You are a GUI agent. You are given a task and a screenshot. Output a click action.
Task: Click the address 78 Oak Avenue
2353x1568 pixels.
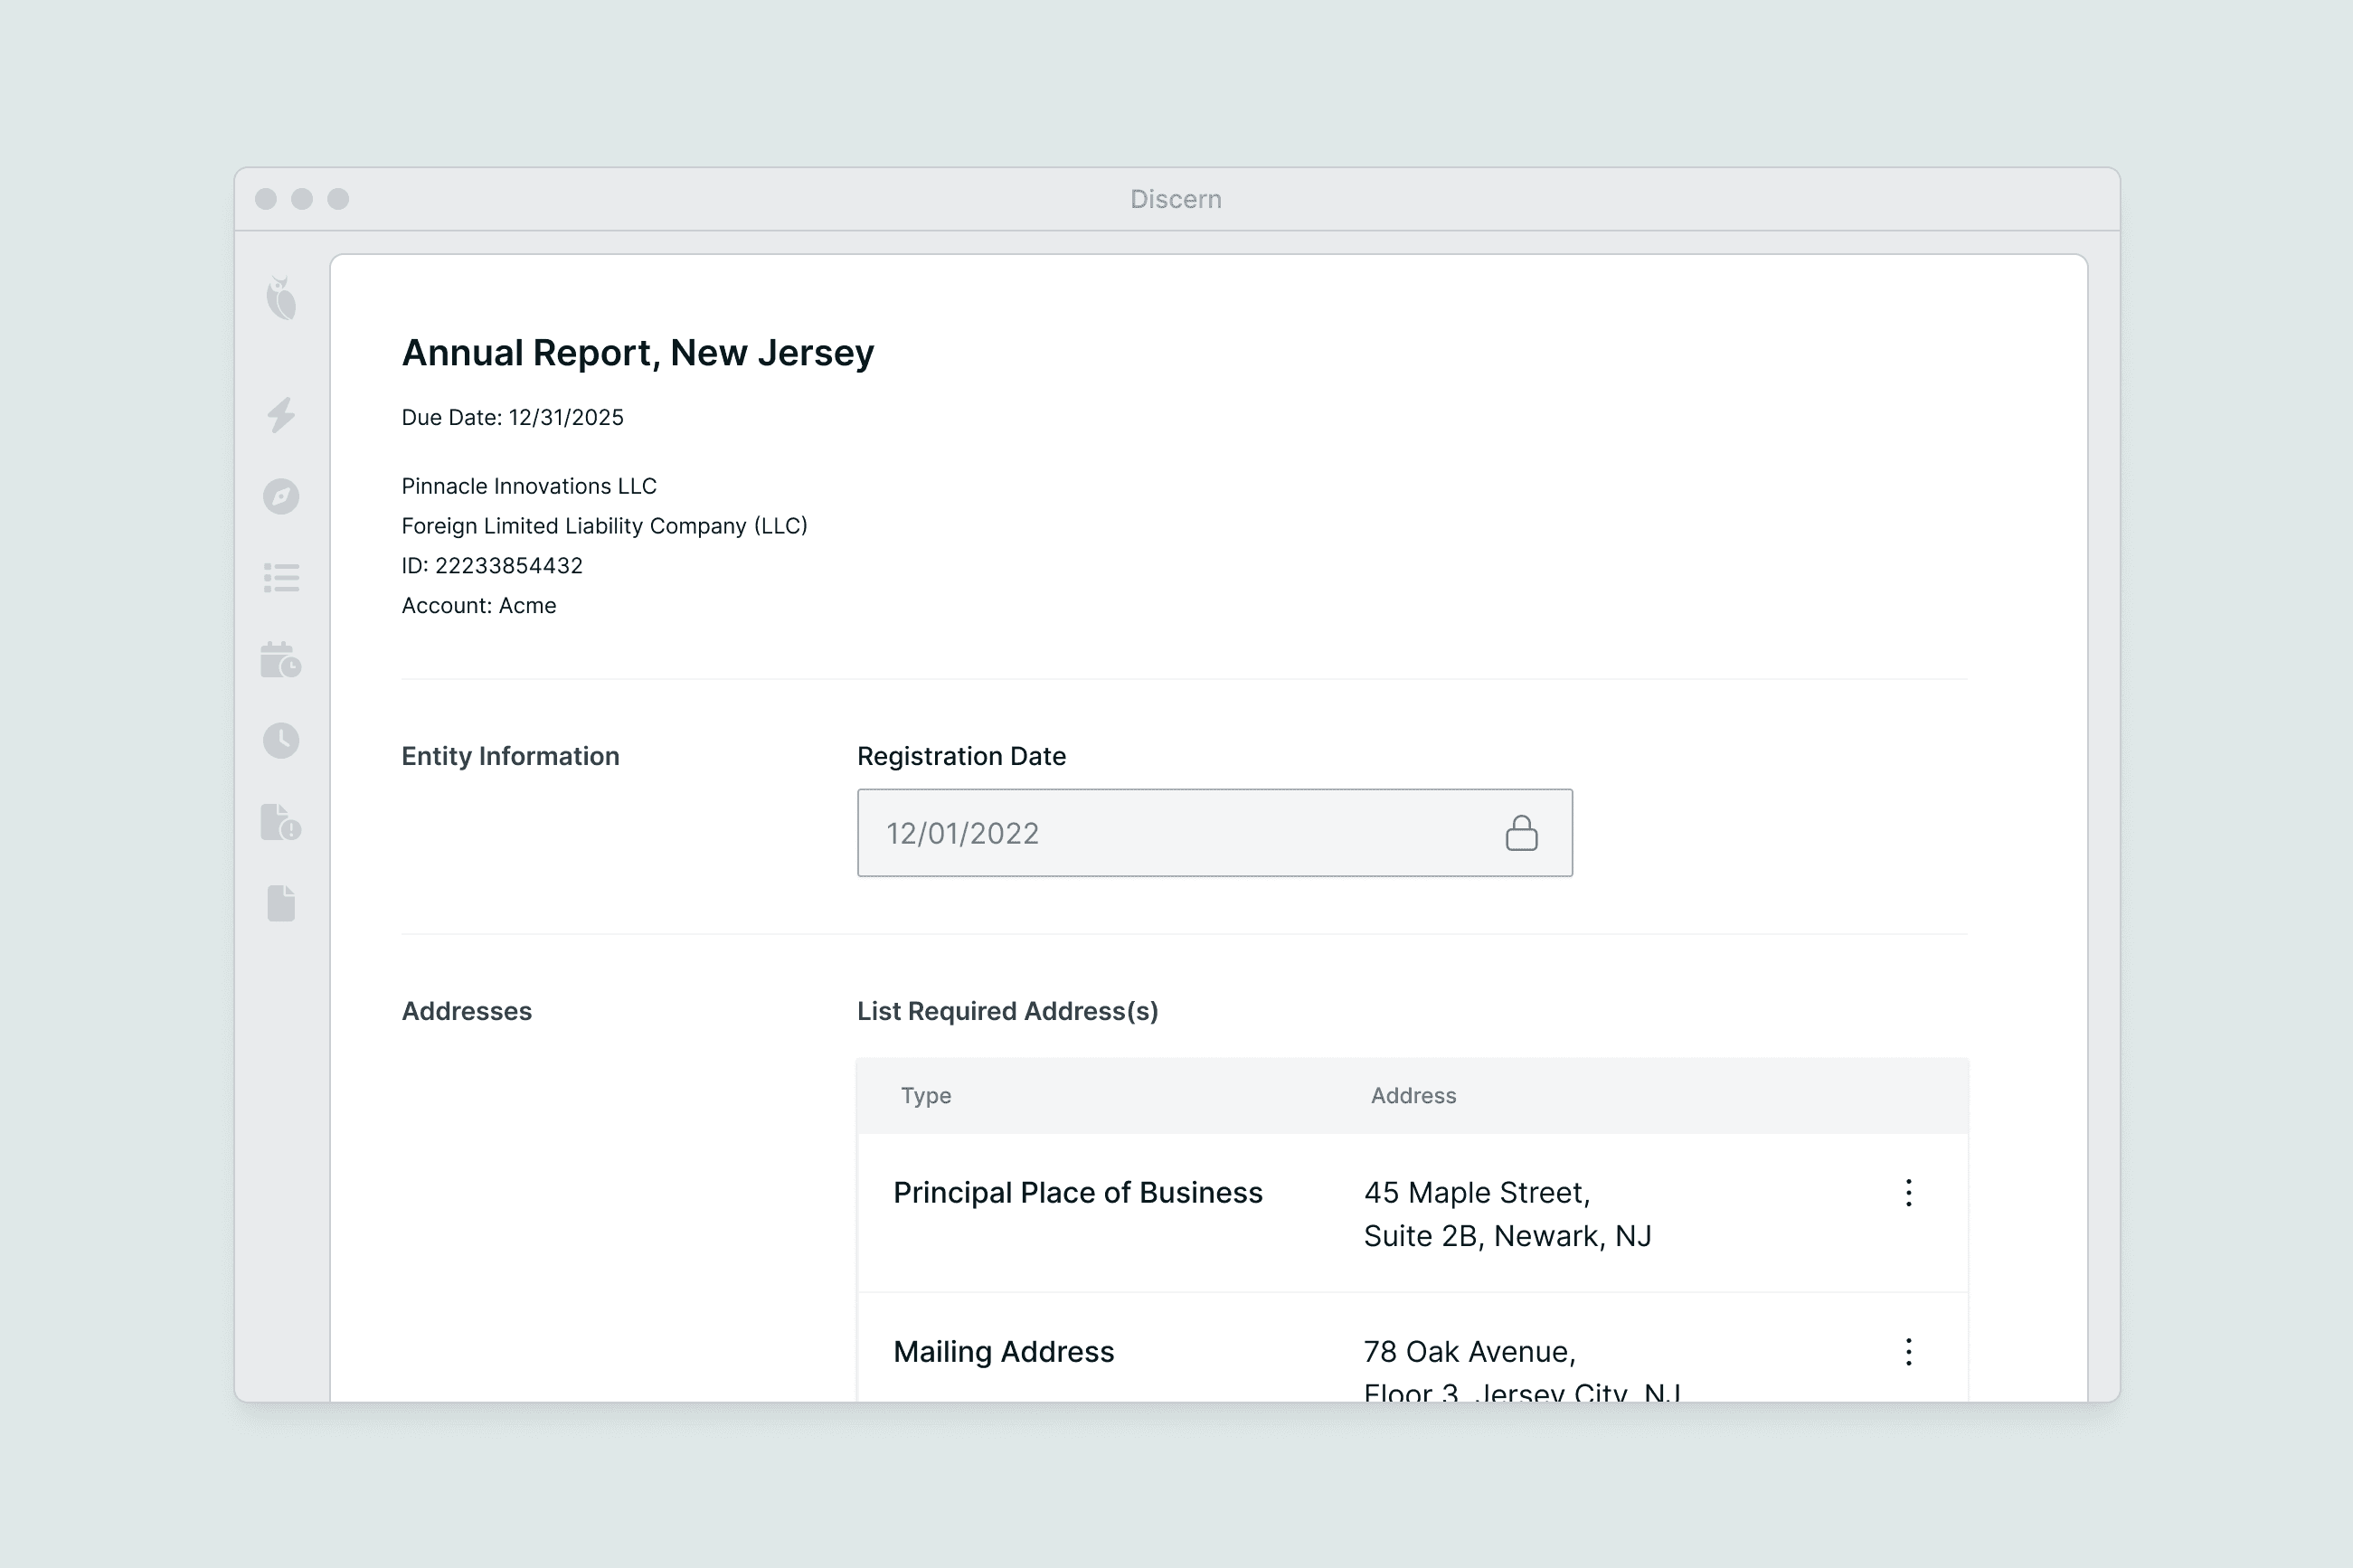coord(1522,1369)
